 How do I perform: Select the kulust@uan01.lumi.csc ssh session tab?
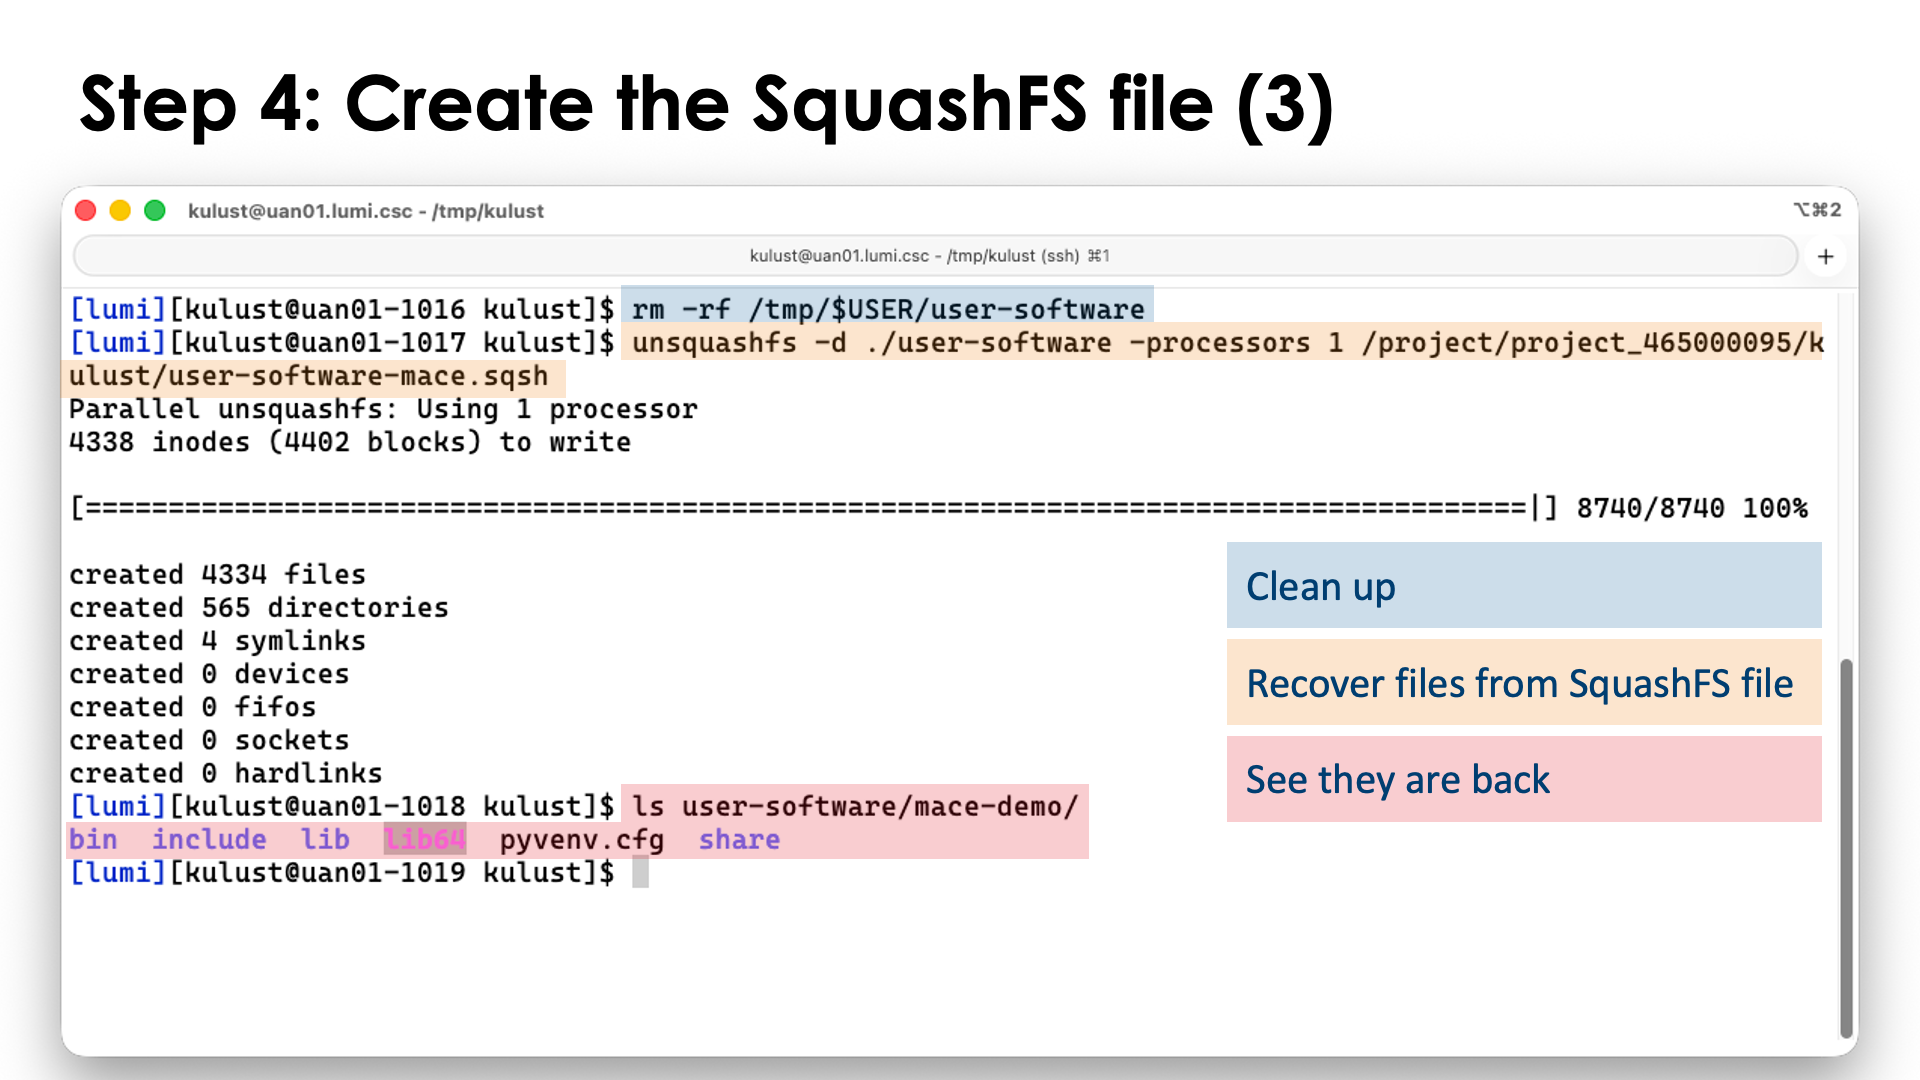[x=928, y=256]
